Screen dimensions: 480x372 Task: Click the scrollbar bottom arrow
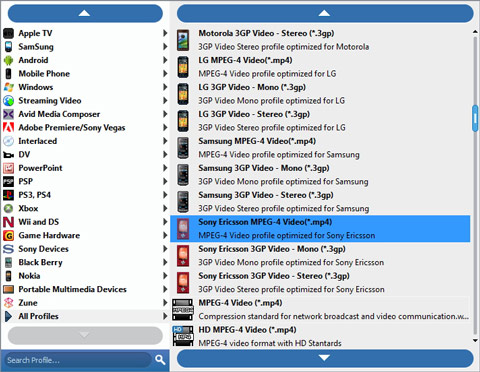point(475,340)
